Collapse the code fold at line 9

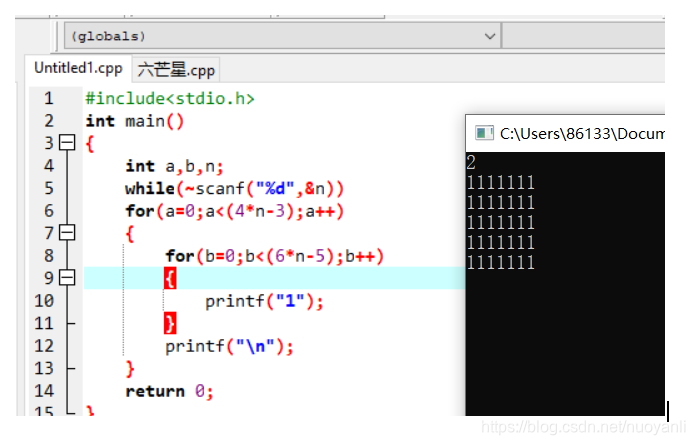point(67,278)
